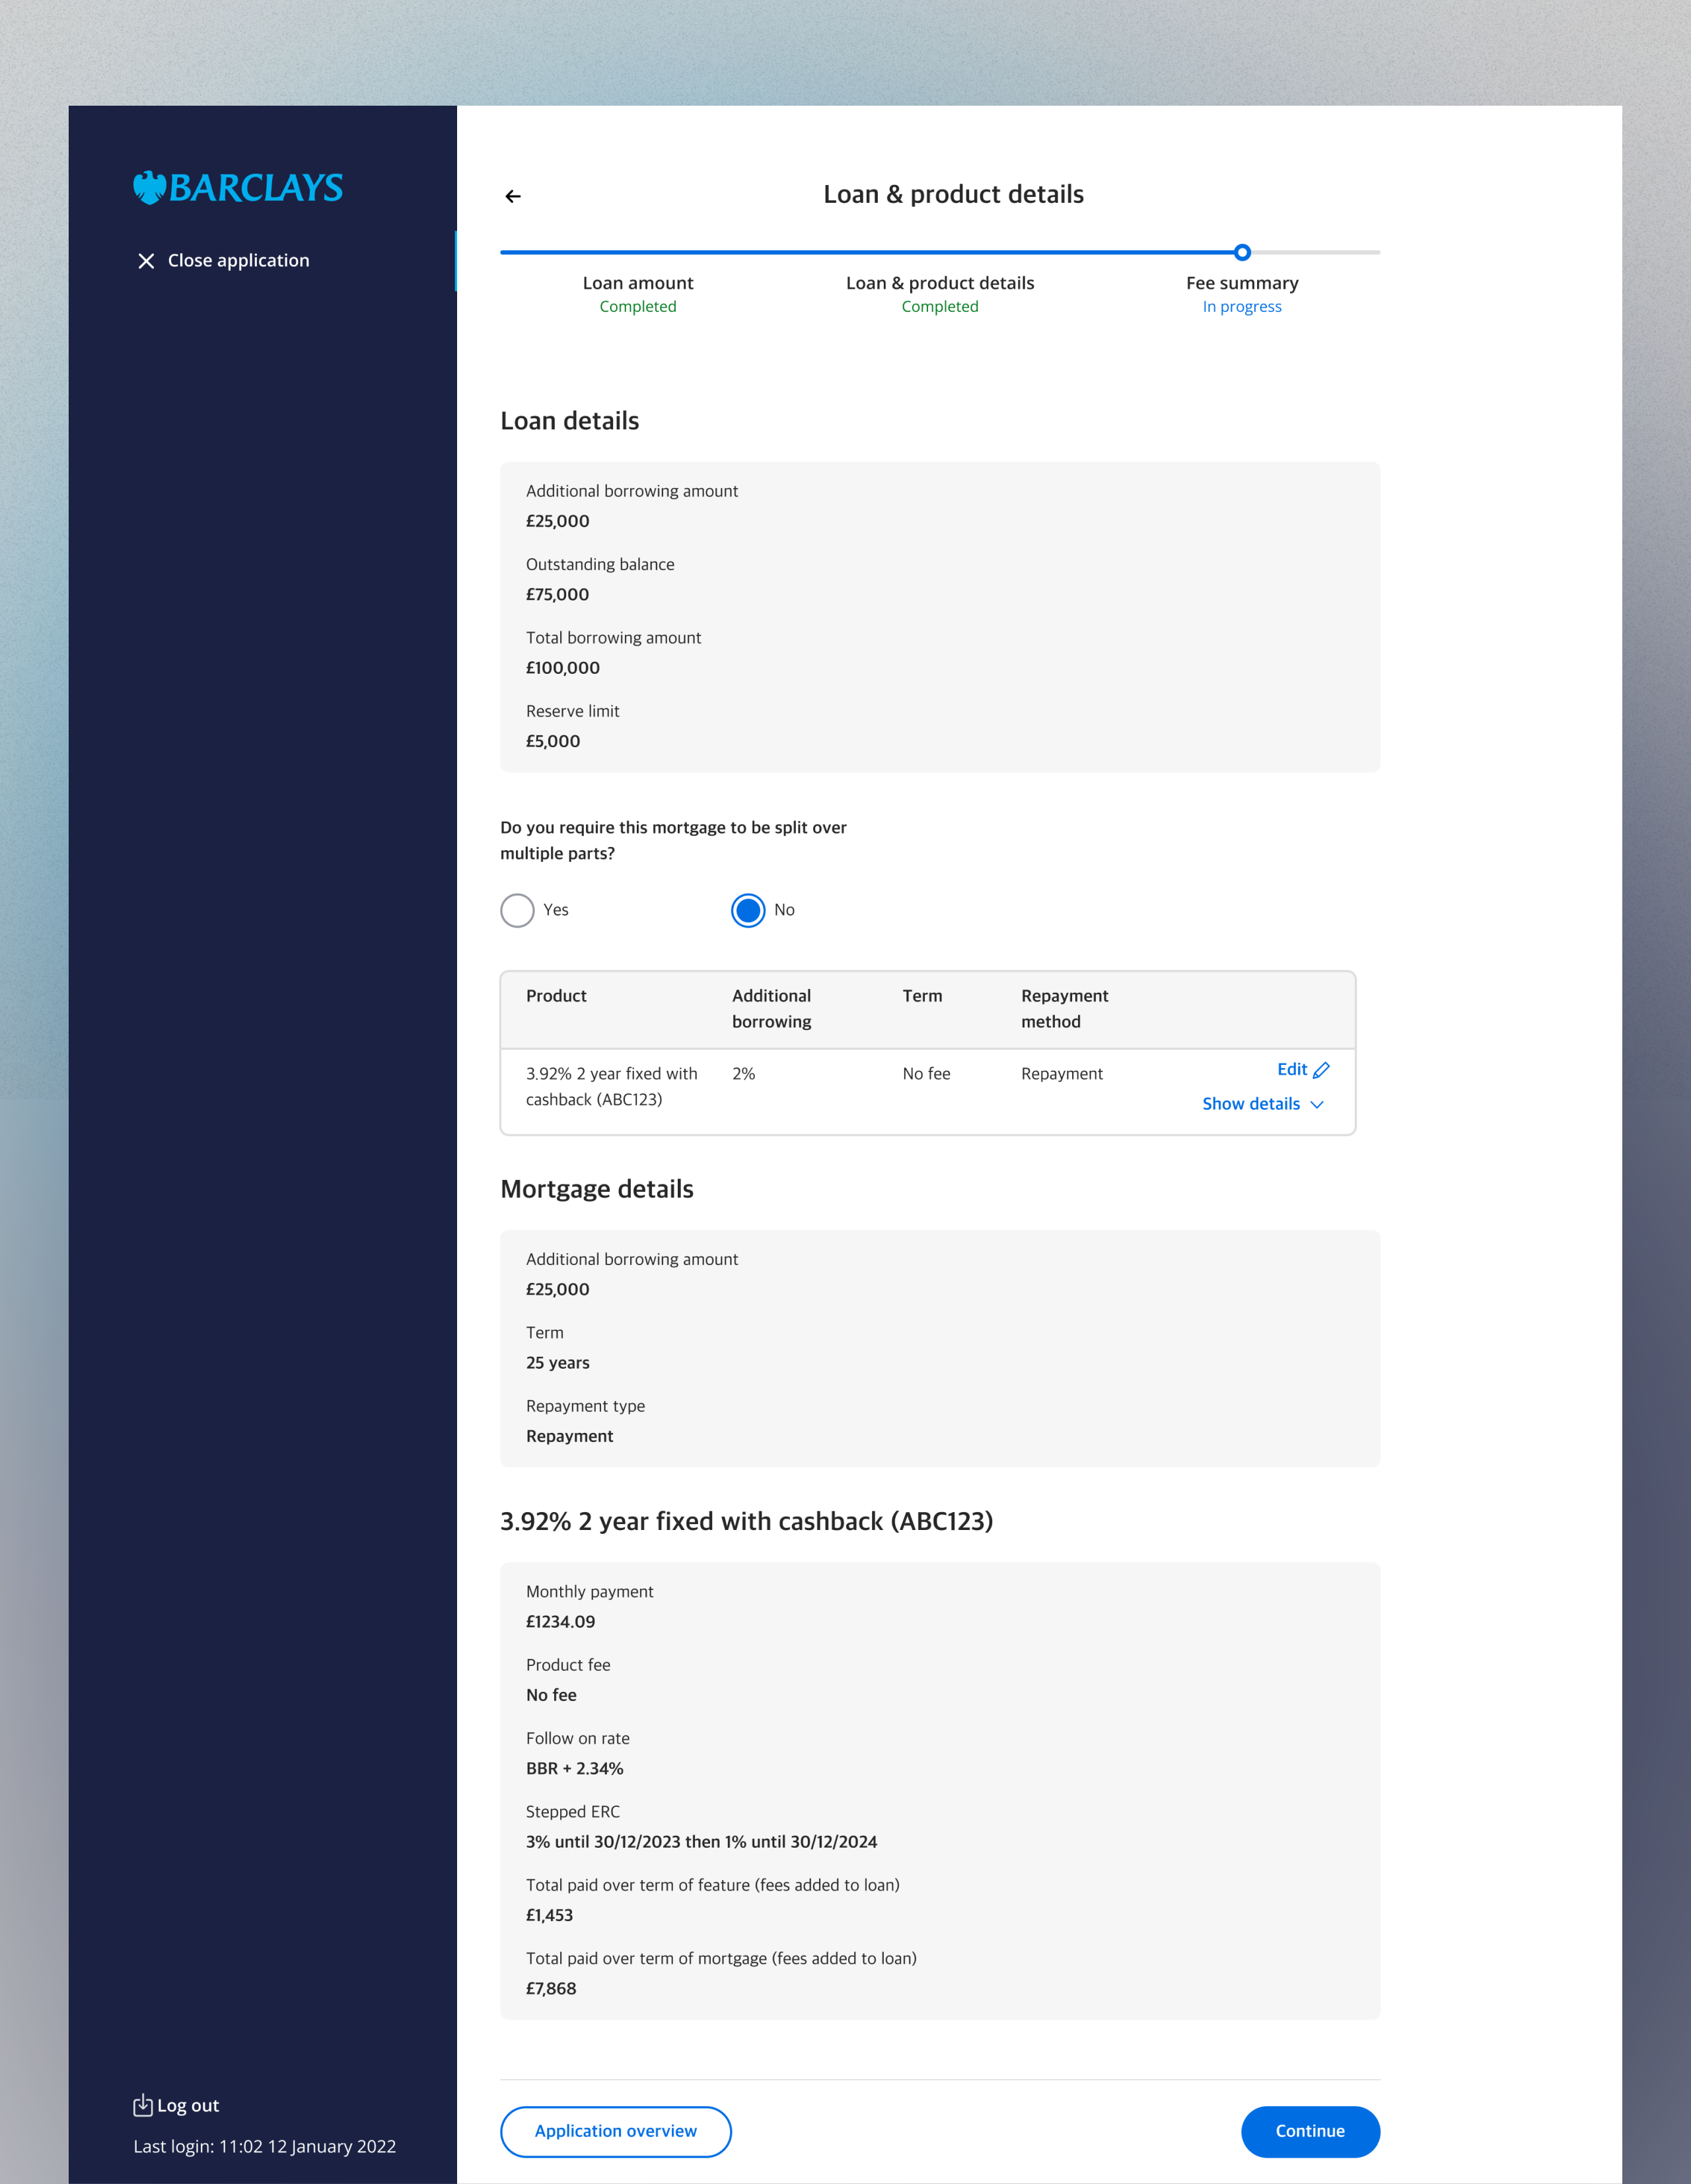Select the No radio button

[748, 910]
